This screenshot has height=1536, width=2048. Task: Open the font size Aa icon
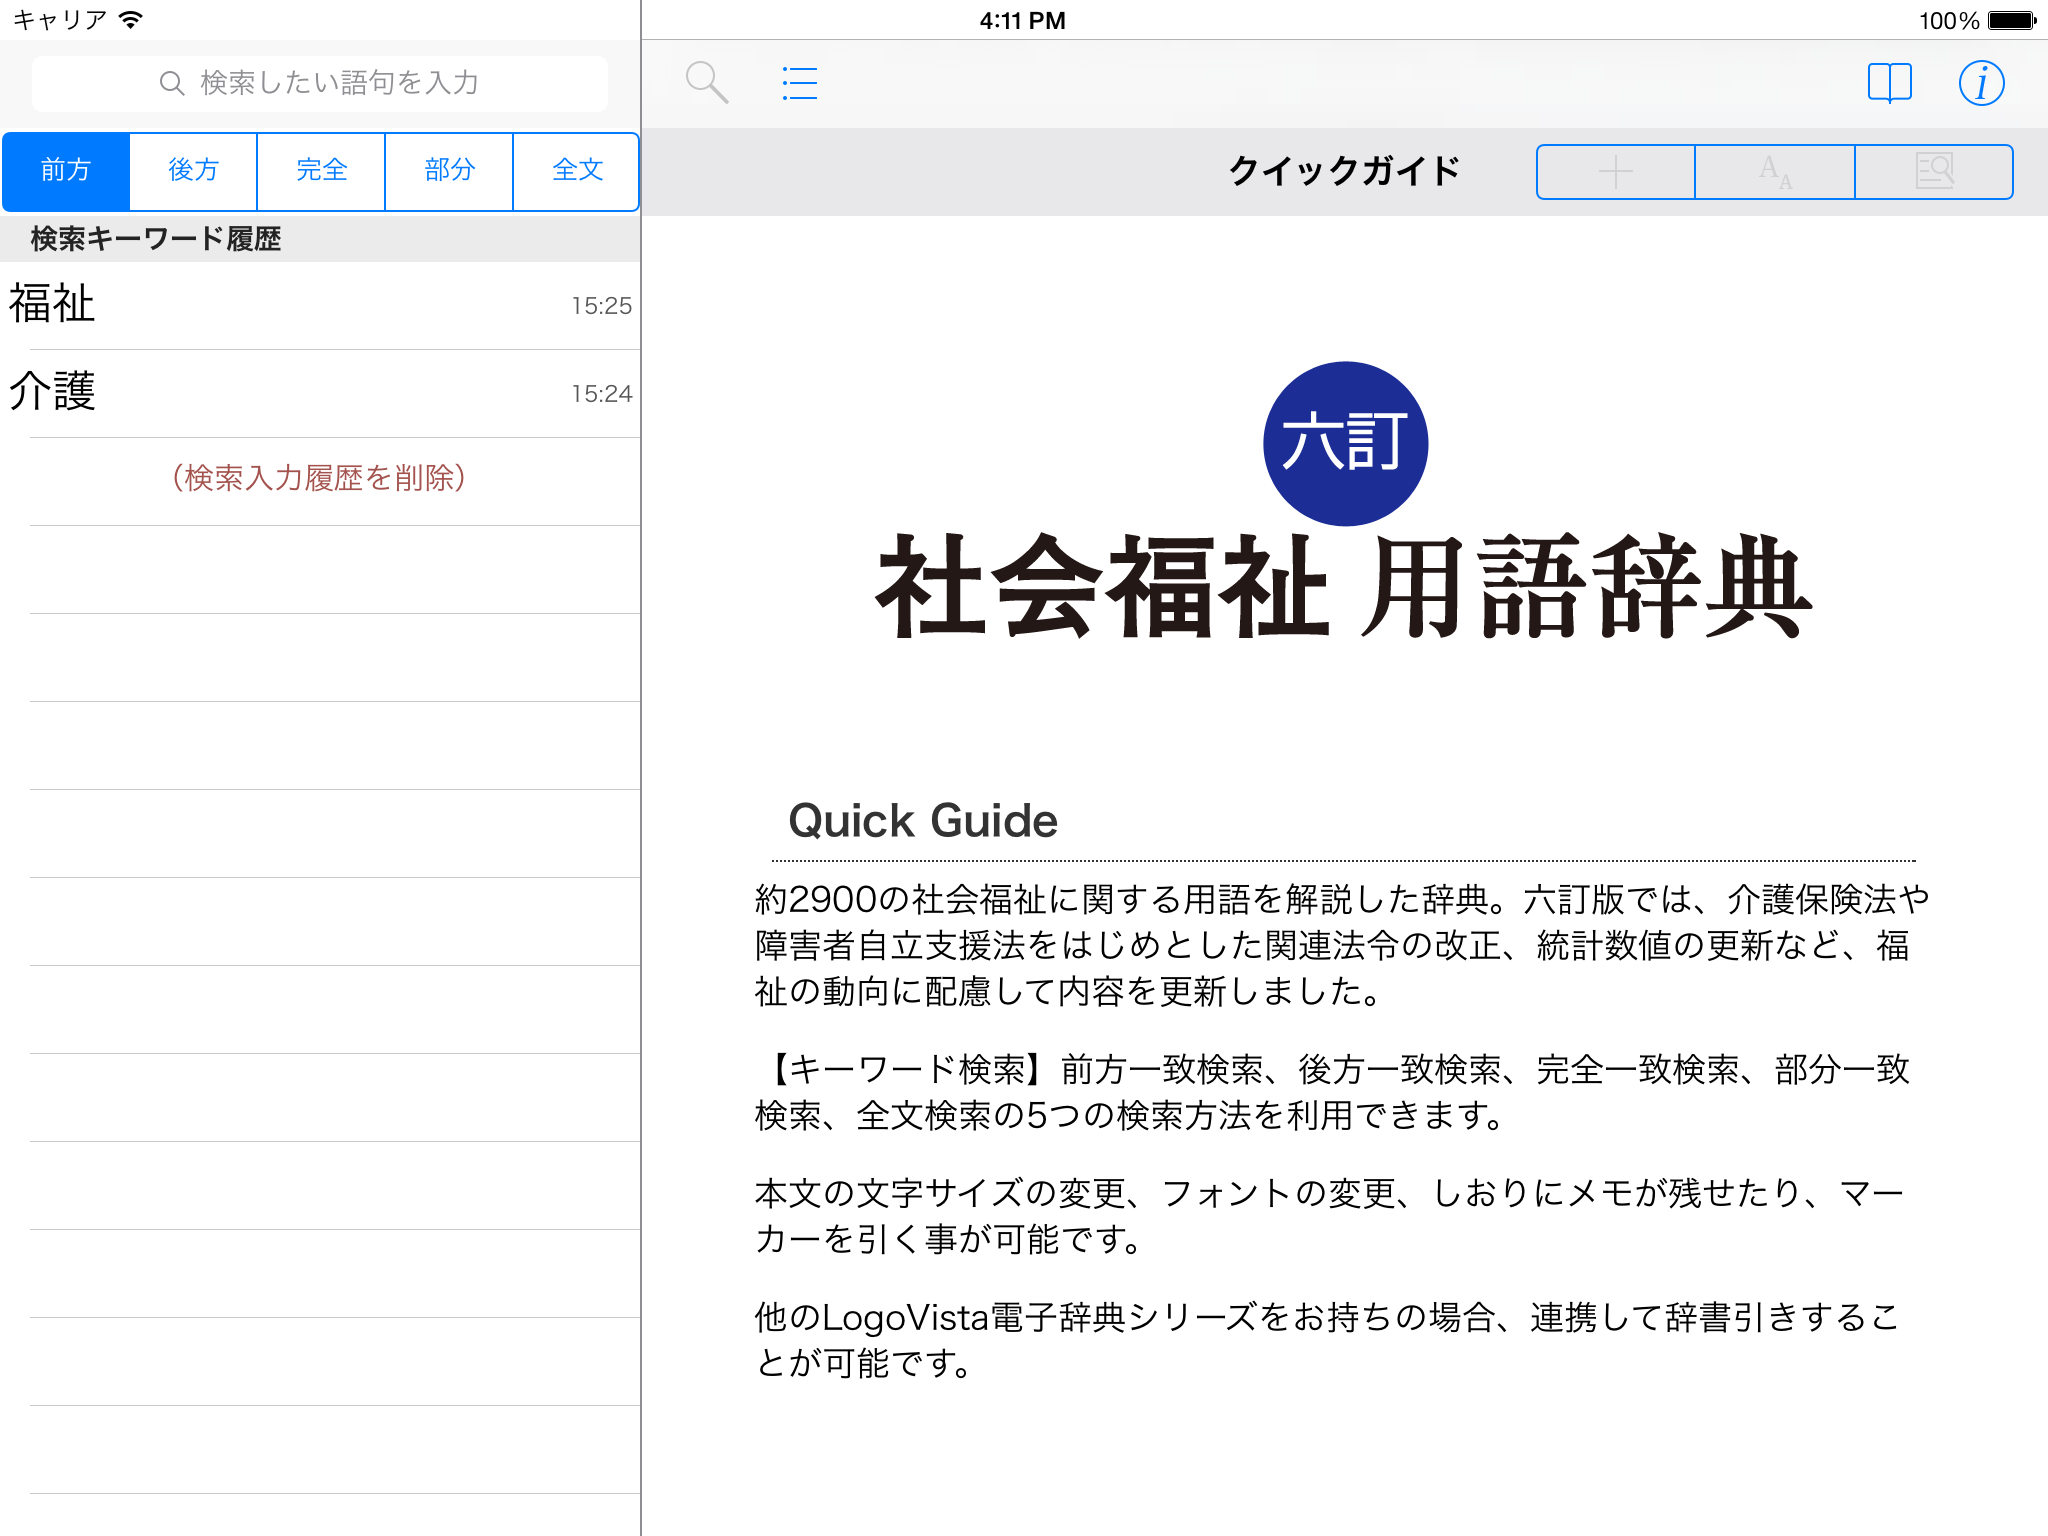pyautogui.click(x=1775, y=172)
